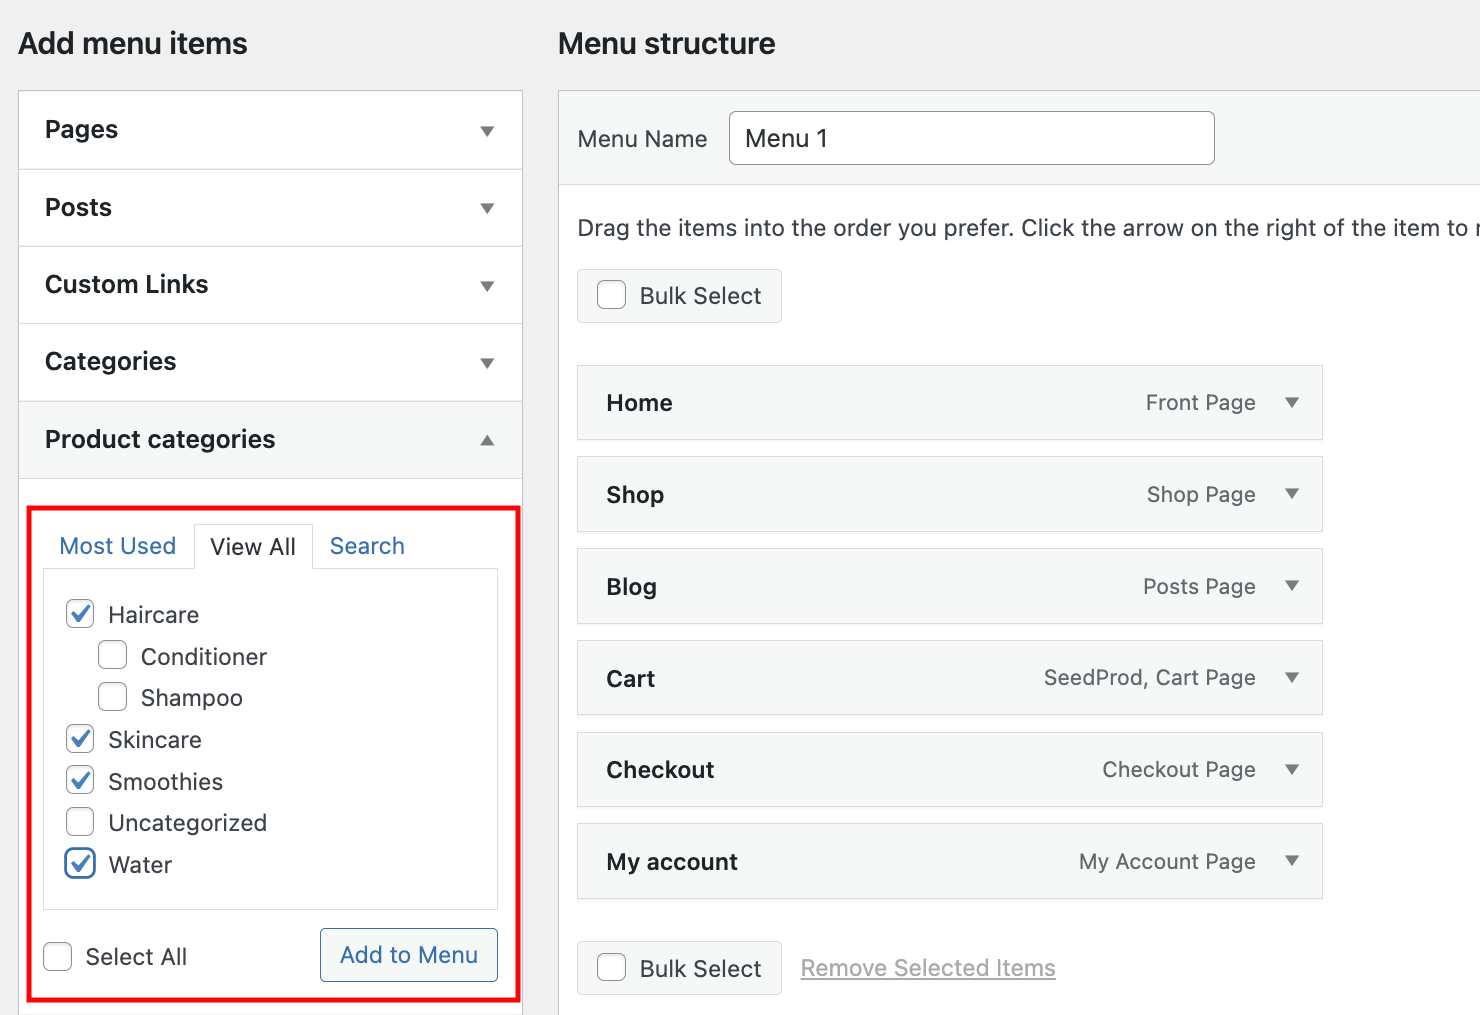Switch to the Most Used tab
Screen dimensions: 1480x1015
(117, 546)
